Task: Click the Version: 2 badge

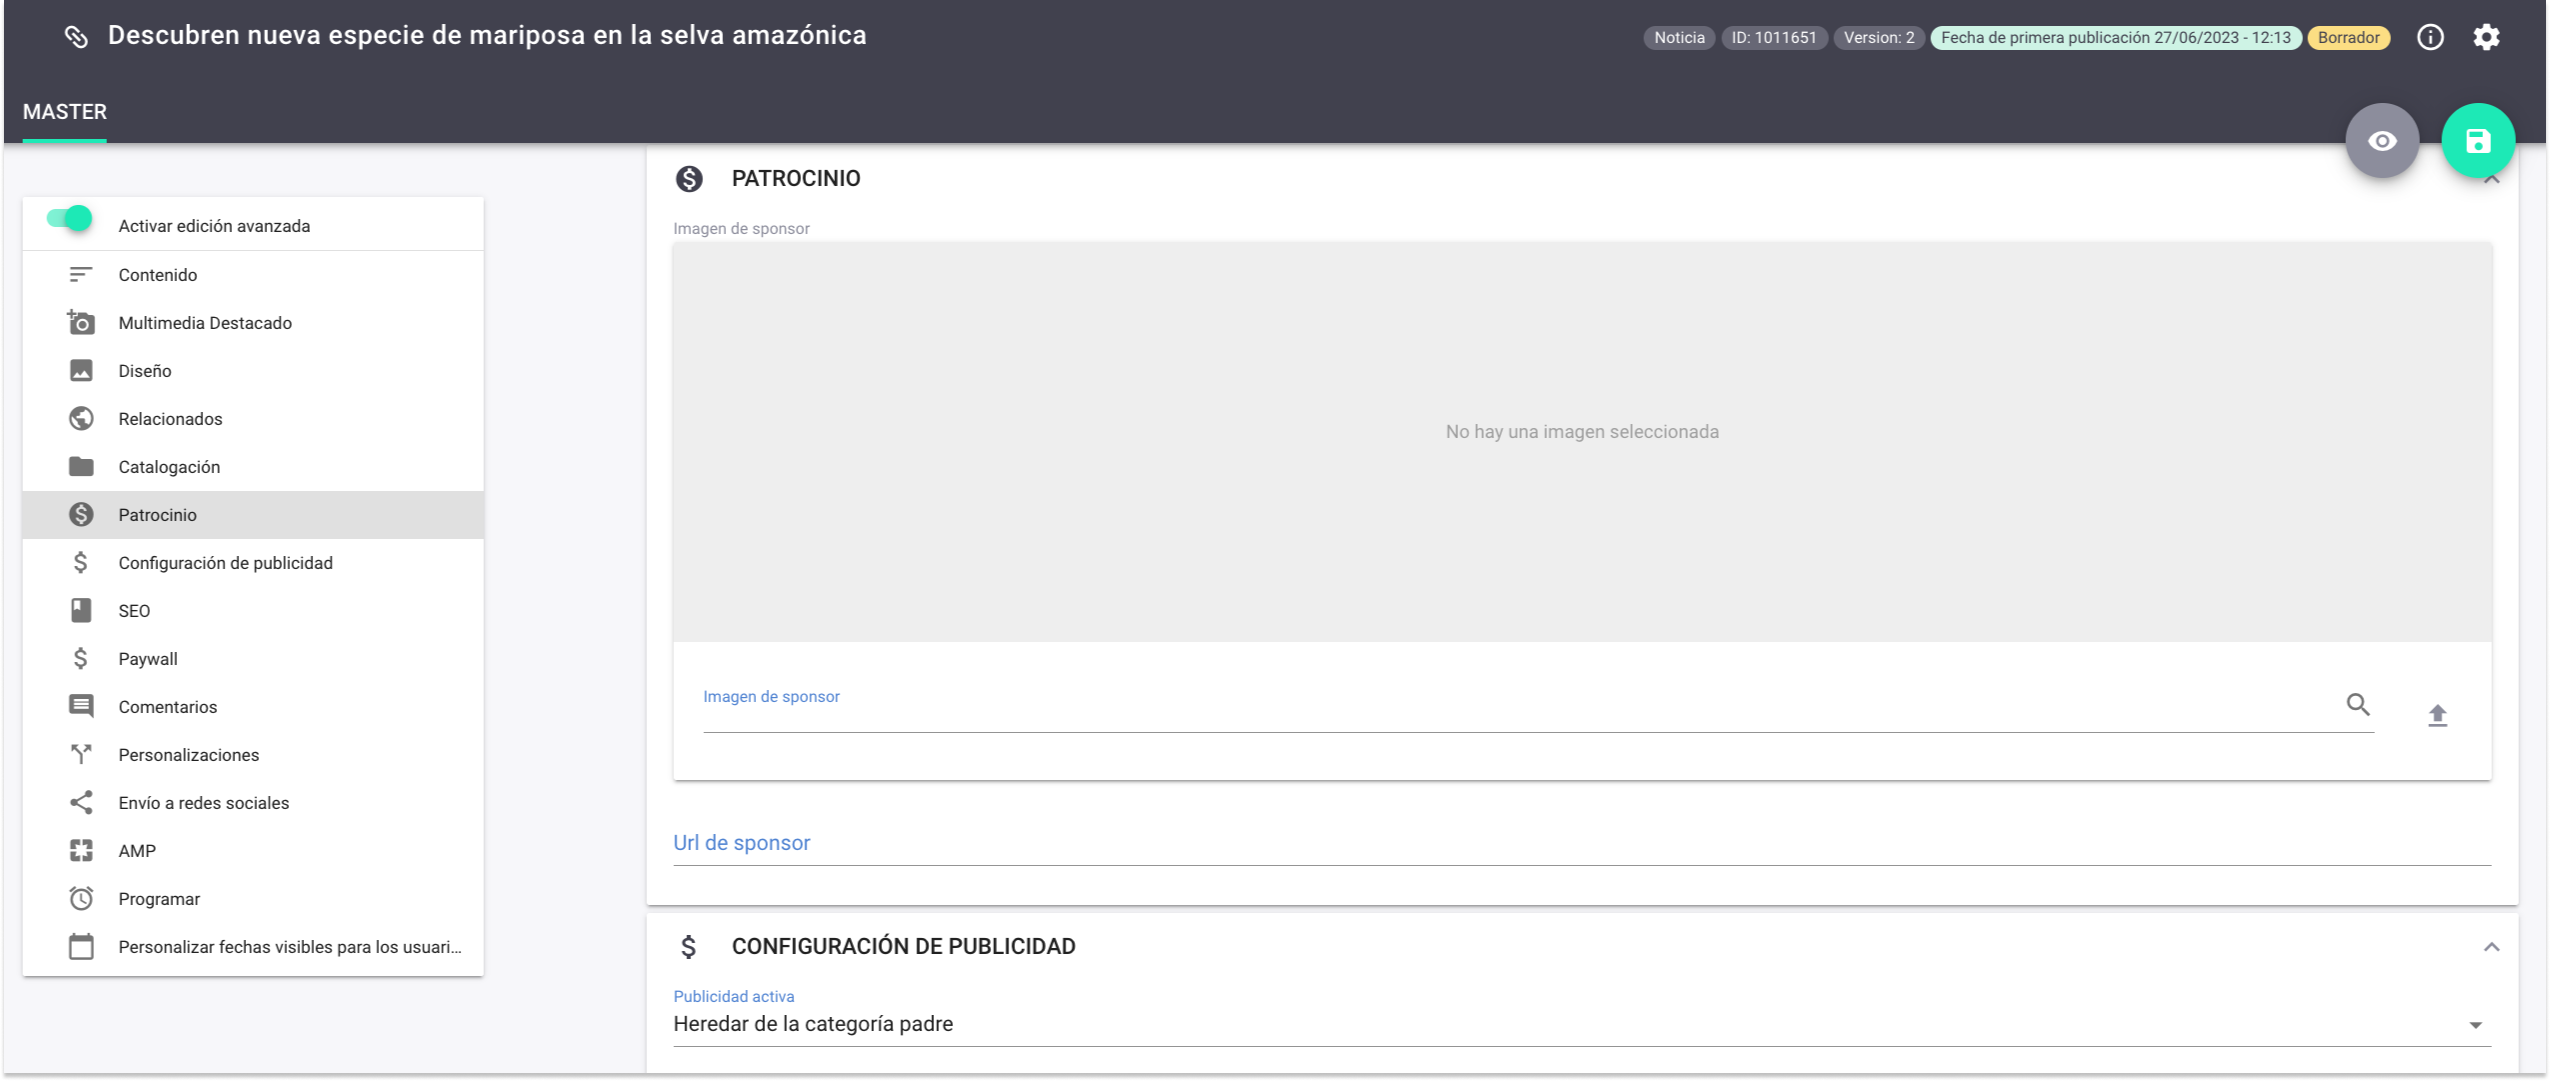Action: coord(1879,38)
